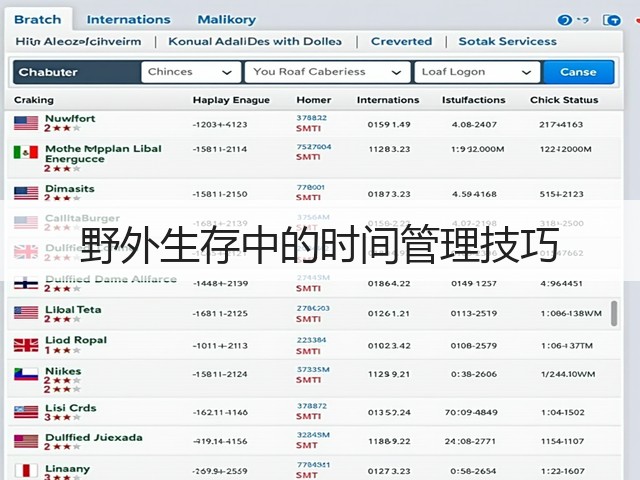Open the Libal Teta entry
The height and width of the screenshot is (480, 640).
[73, 310]
